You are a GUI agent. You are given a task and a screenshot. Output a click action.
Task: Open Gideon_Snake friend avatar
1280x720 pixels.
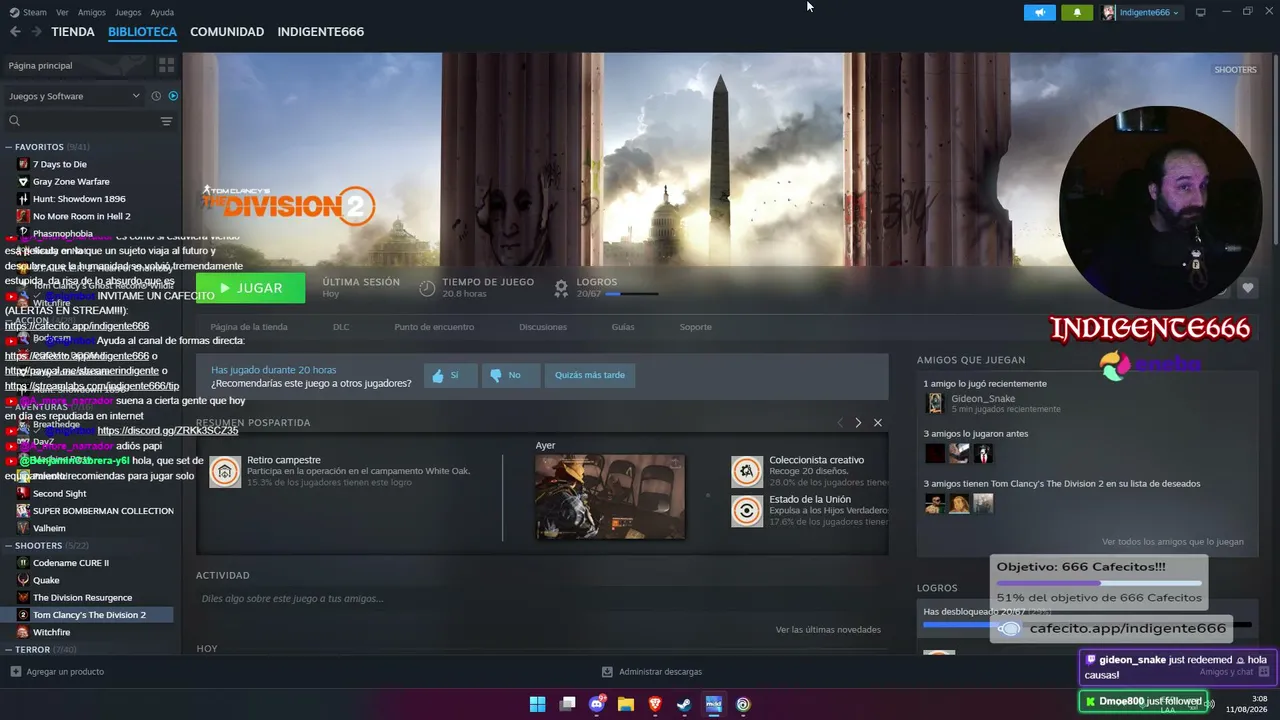click(x=935, y=403)
